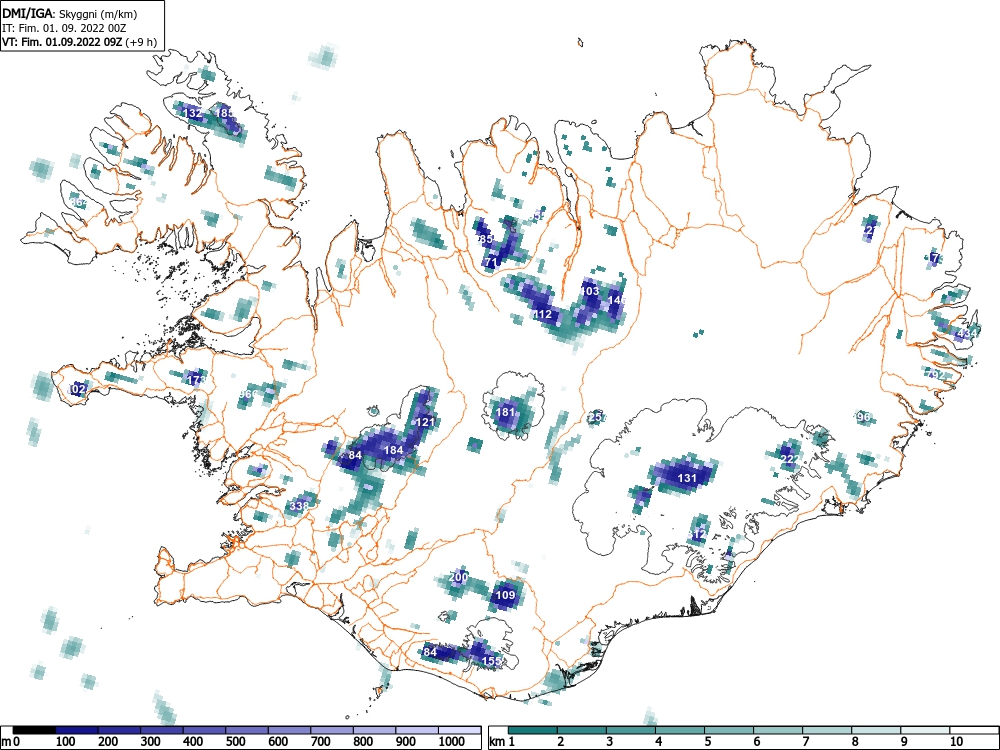The height and width of the screenshot is (750, 1000).
Task: Select the '864' visibility value
Action: (x=79, y=202)
